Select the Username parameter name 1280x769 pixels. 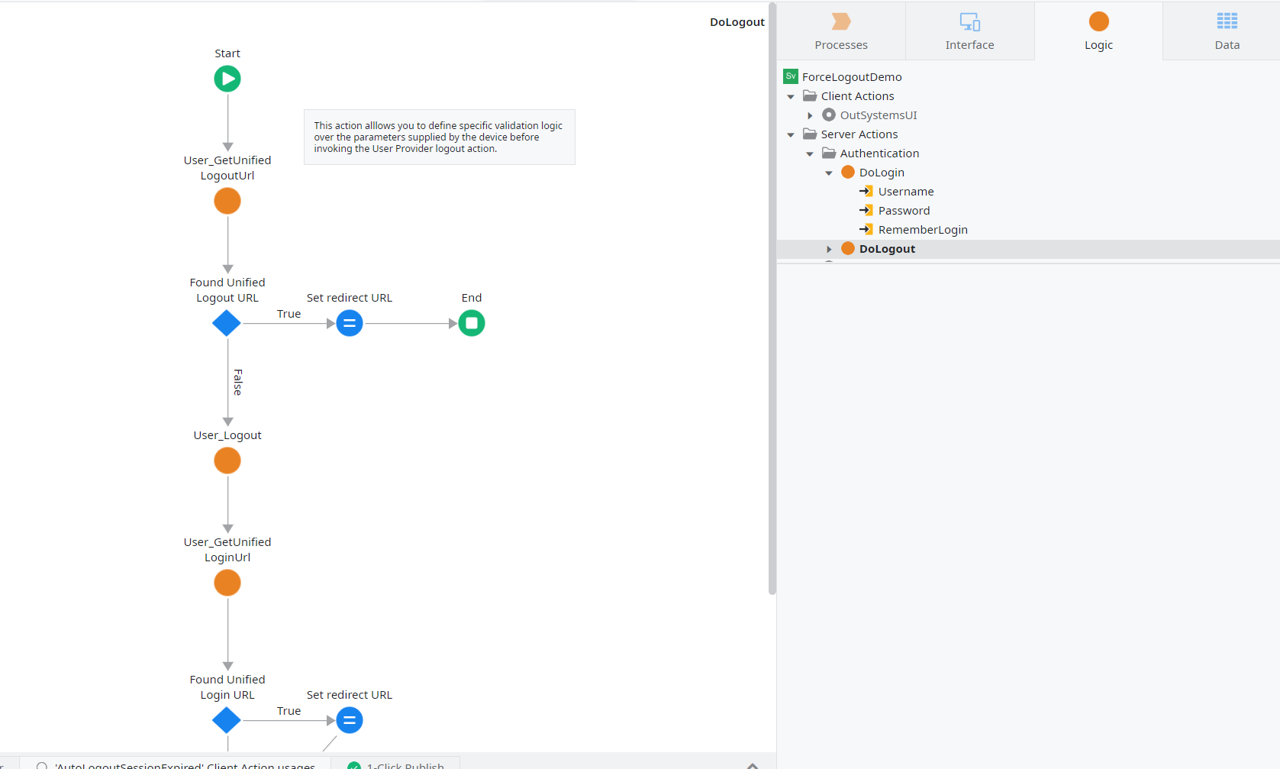click(906, 191)
